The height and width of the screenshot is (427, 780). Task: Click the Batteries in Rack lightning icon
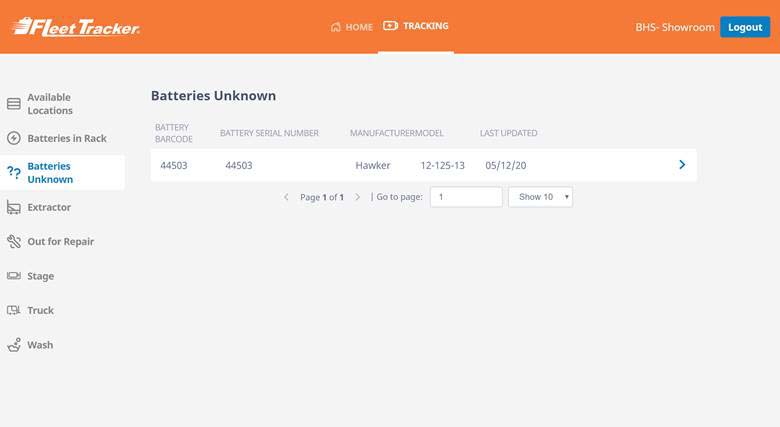pyautogui.click(x=14, y=138)
